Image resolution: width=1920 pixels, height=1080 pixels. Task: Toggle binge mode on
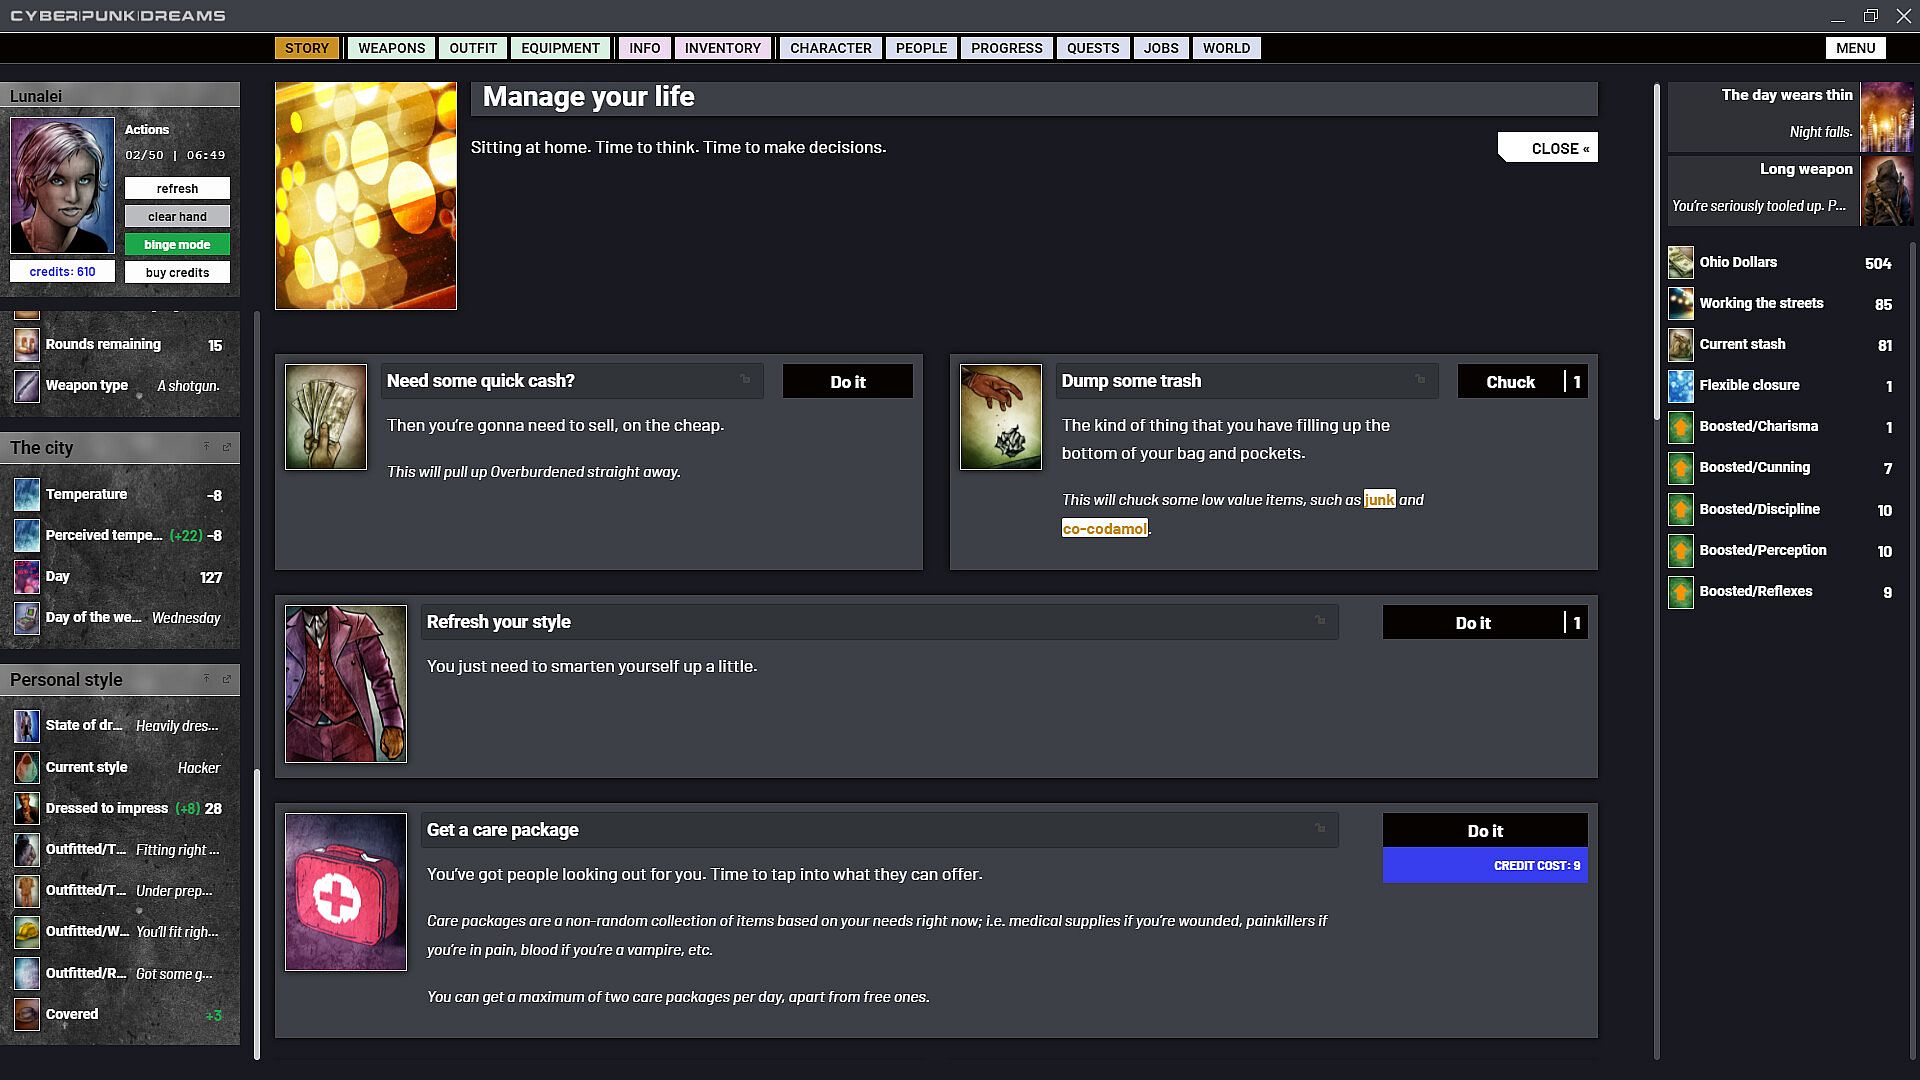(177, 245)
